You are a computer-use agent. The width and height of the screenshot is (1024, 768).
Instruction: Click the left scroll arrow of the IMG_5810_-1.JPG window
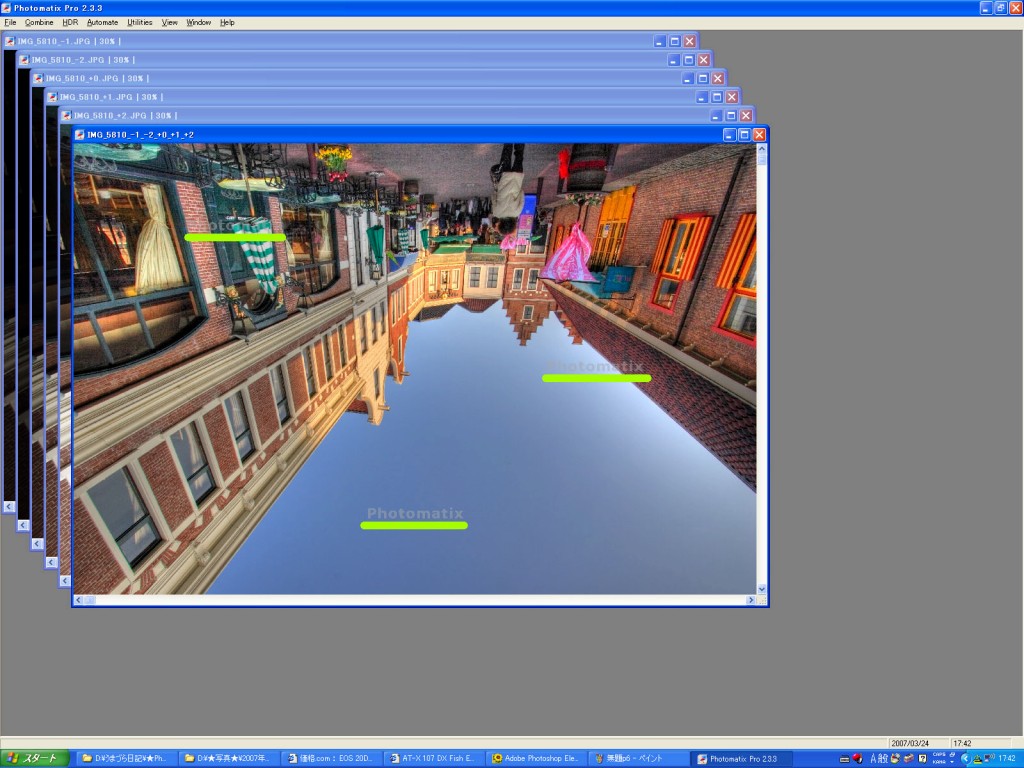coord(8,506)
